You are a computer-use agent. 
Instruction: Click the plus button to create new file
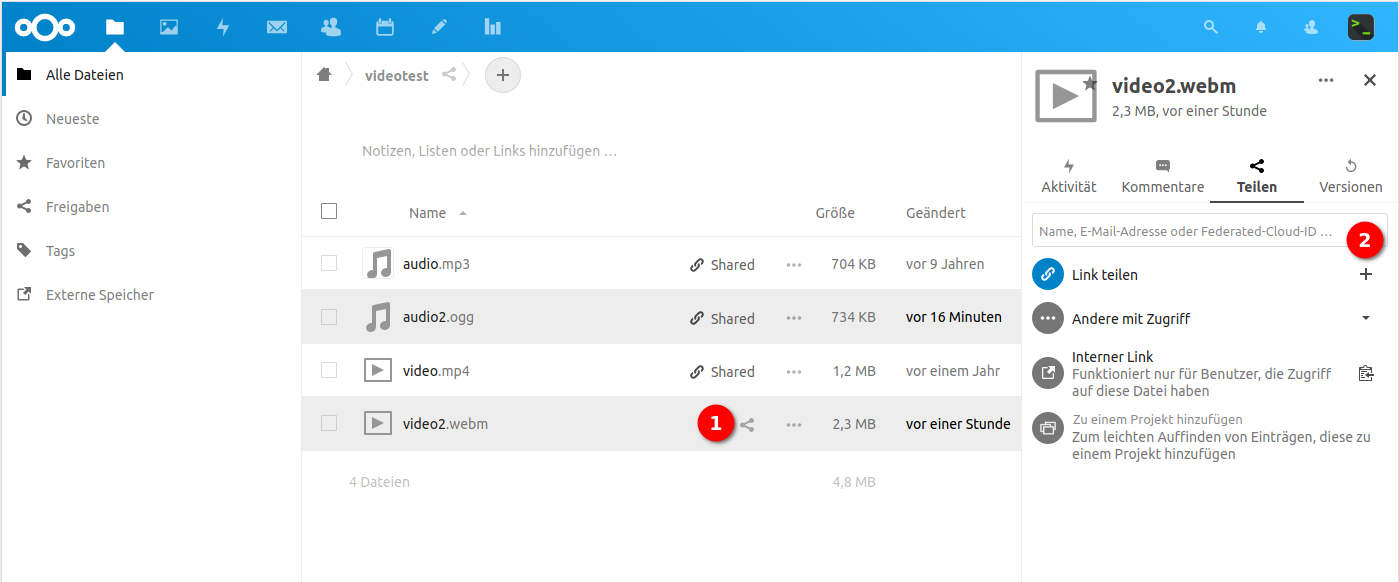coord(503,75)
